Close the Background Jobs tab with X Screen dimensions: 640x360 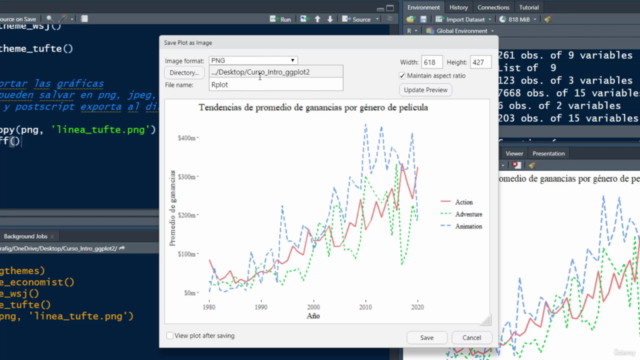tap(52, 236)
